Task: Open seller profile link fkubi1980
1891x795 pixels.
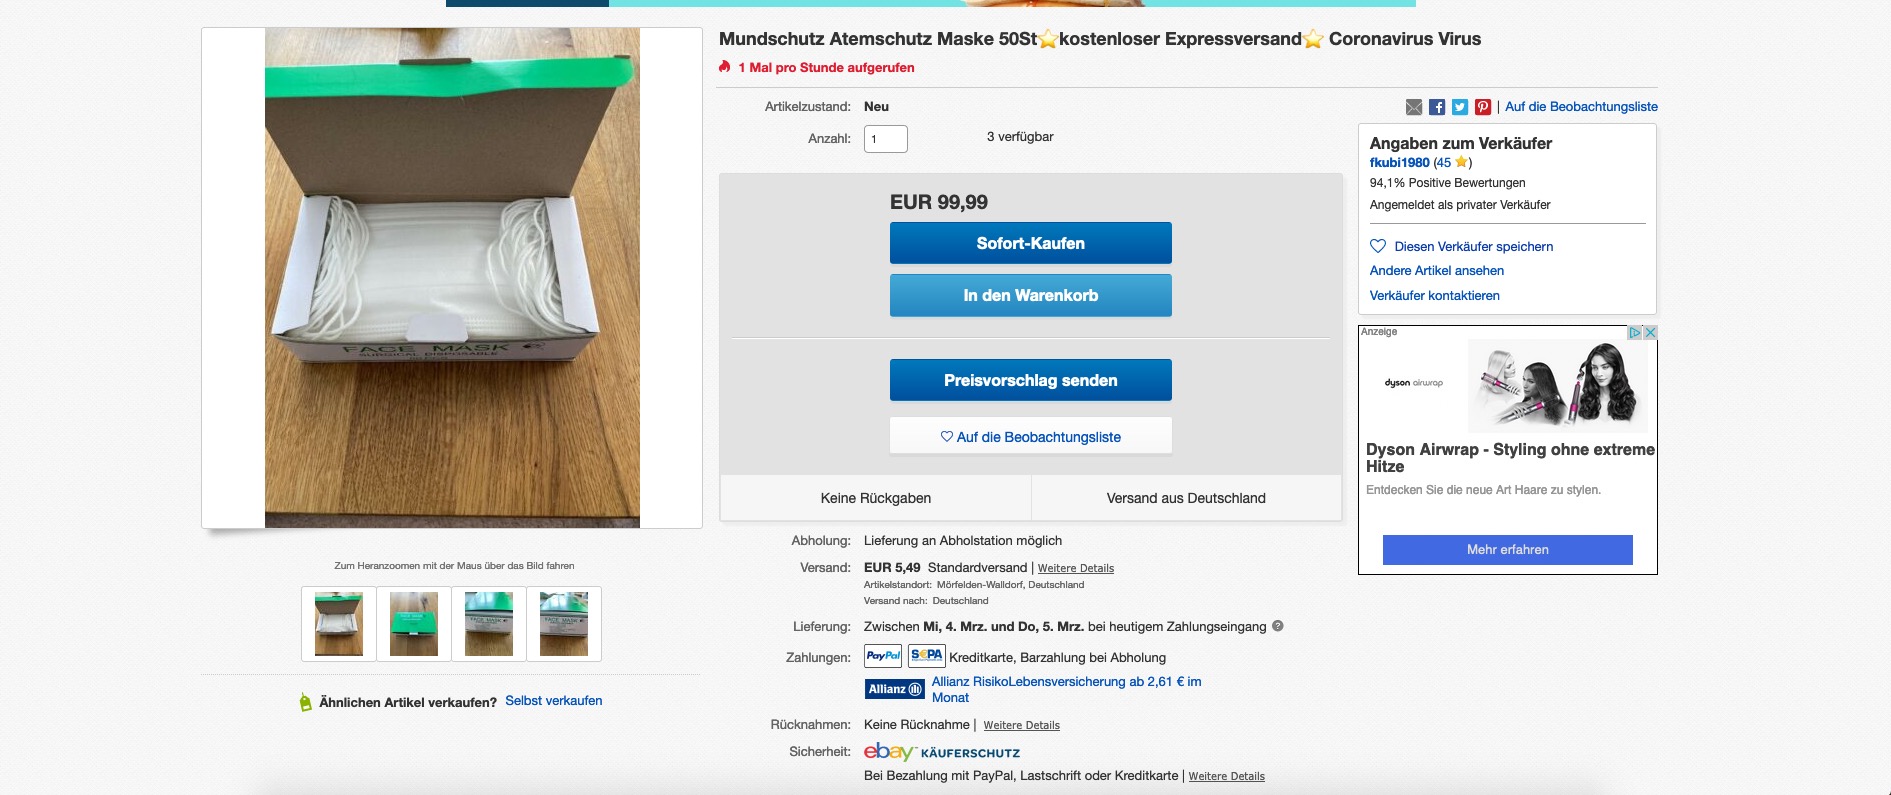Action: click(x=1399, y=163)
